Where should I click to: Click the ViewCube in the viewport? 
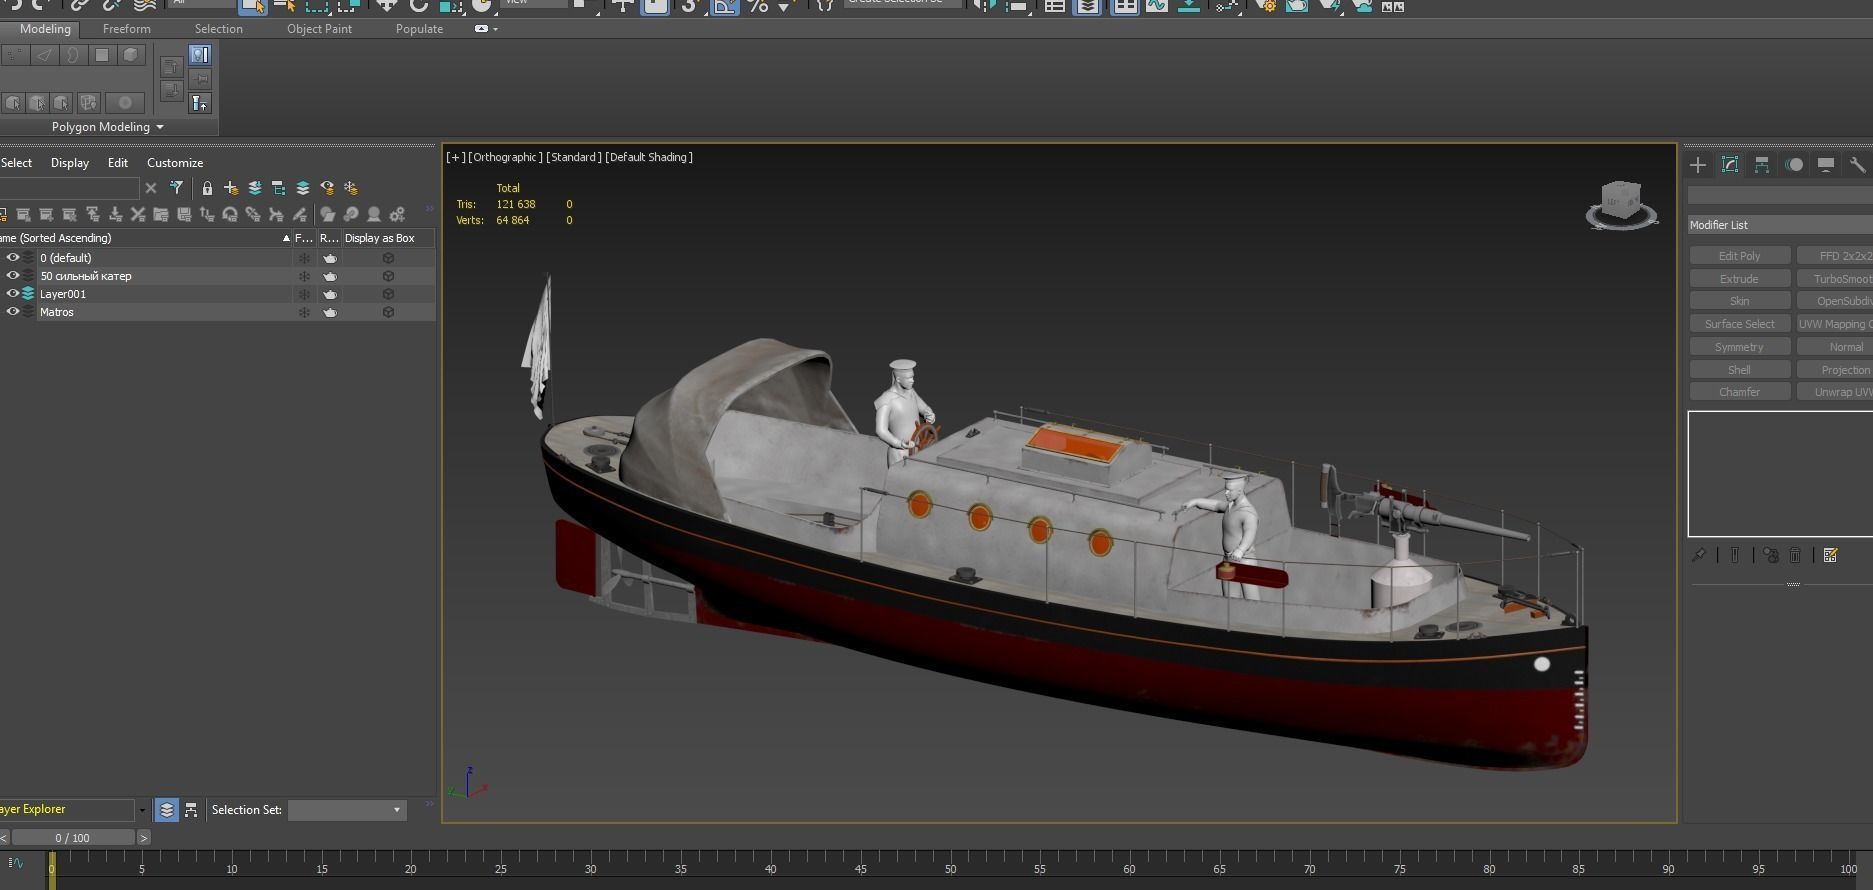point(1621,205)
